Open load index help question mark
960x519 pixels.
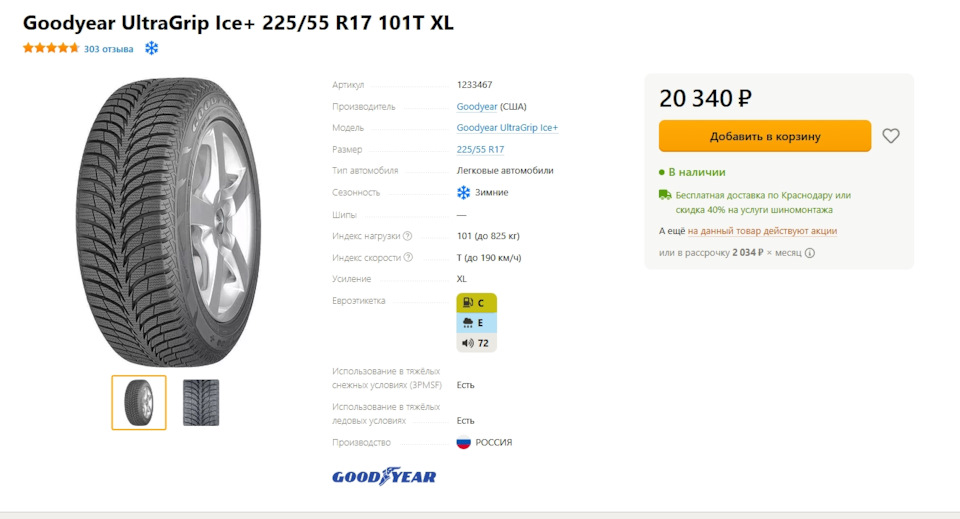tap(408, 236)
